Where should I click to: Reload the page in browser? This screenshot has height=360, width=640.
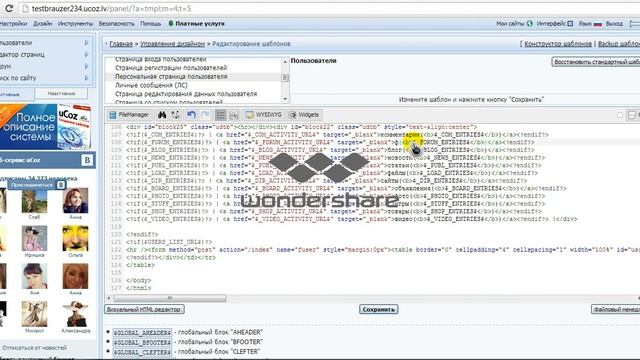pos(9,8)
